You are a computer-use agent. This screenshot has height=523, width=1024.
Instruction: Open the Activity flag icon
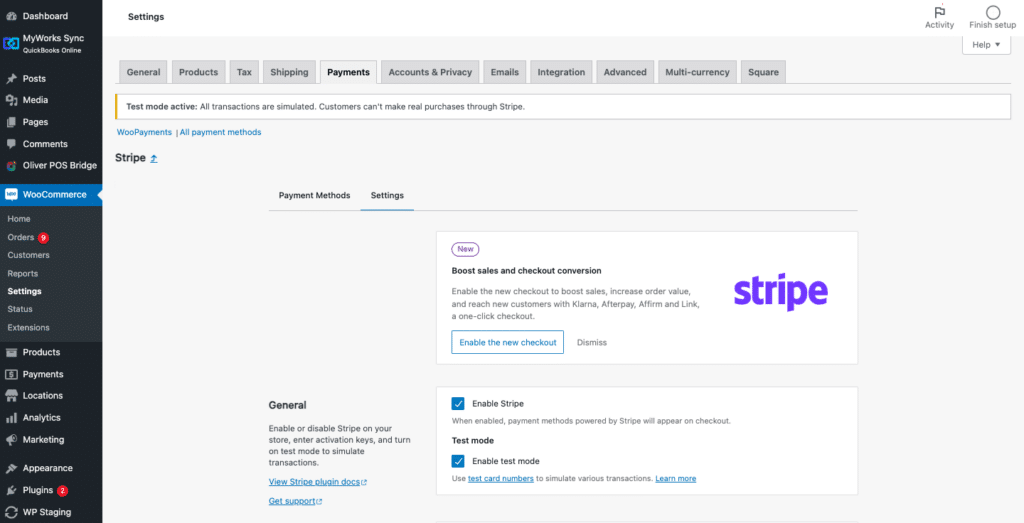tap(940, 12)
